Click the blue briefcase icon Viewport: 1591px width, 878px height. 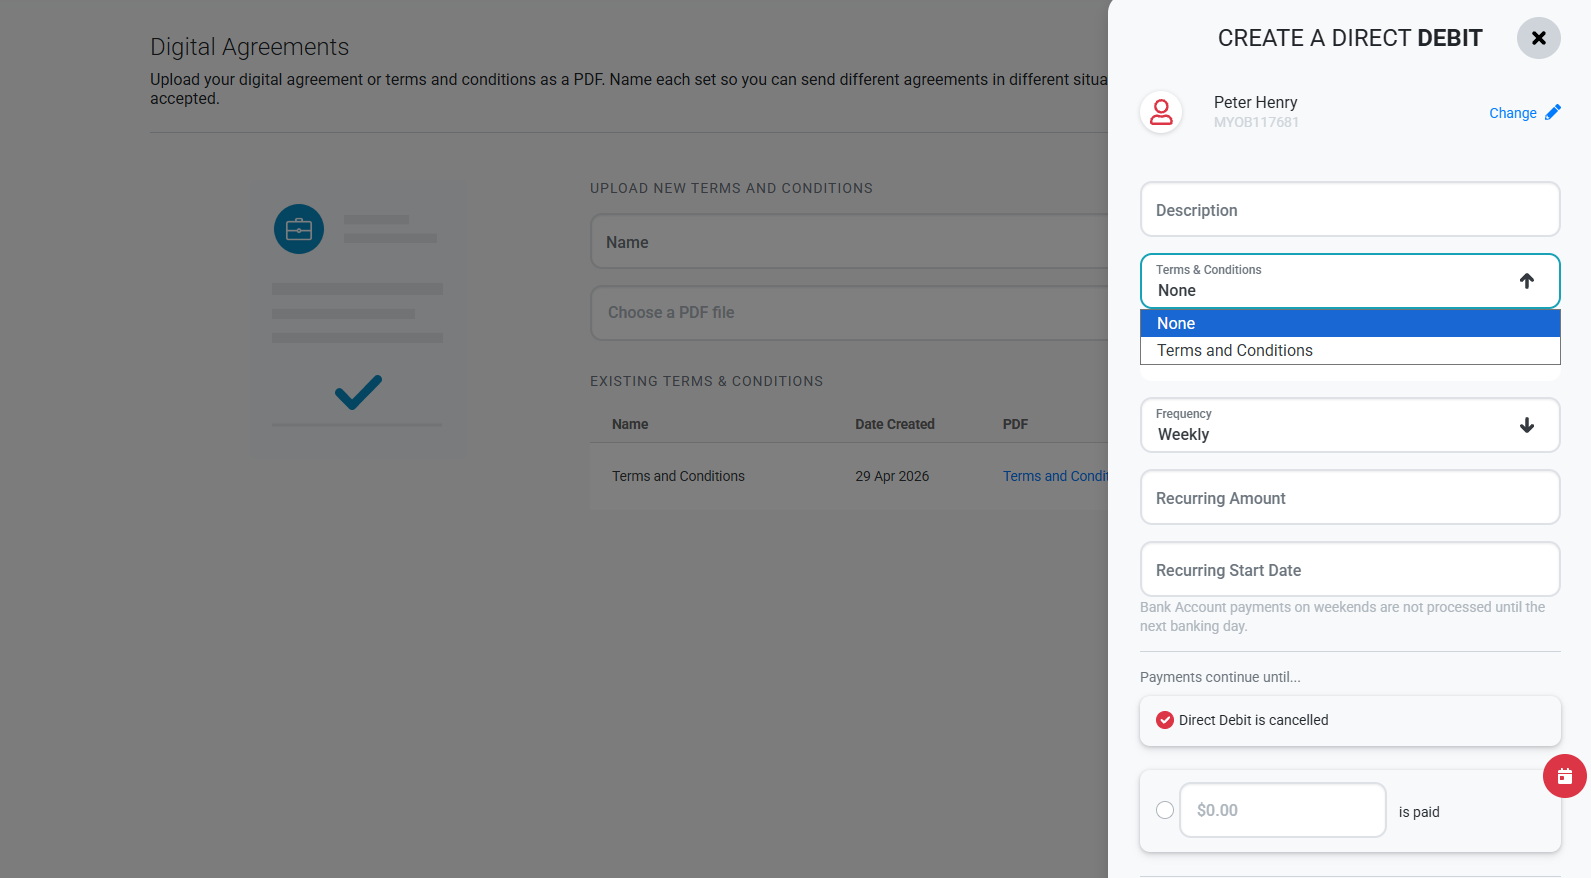(299, 229)
